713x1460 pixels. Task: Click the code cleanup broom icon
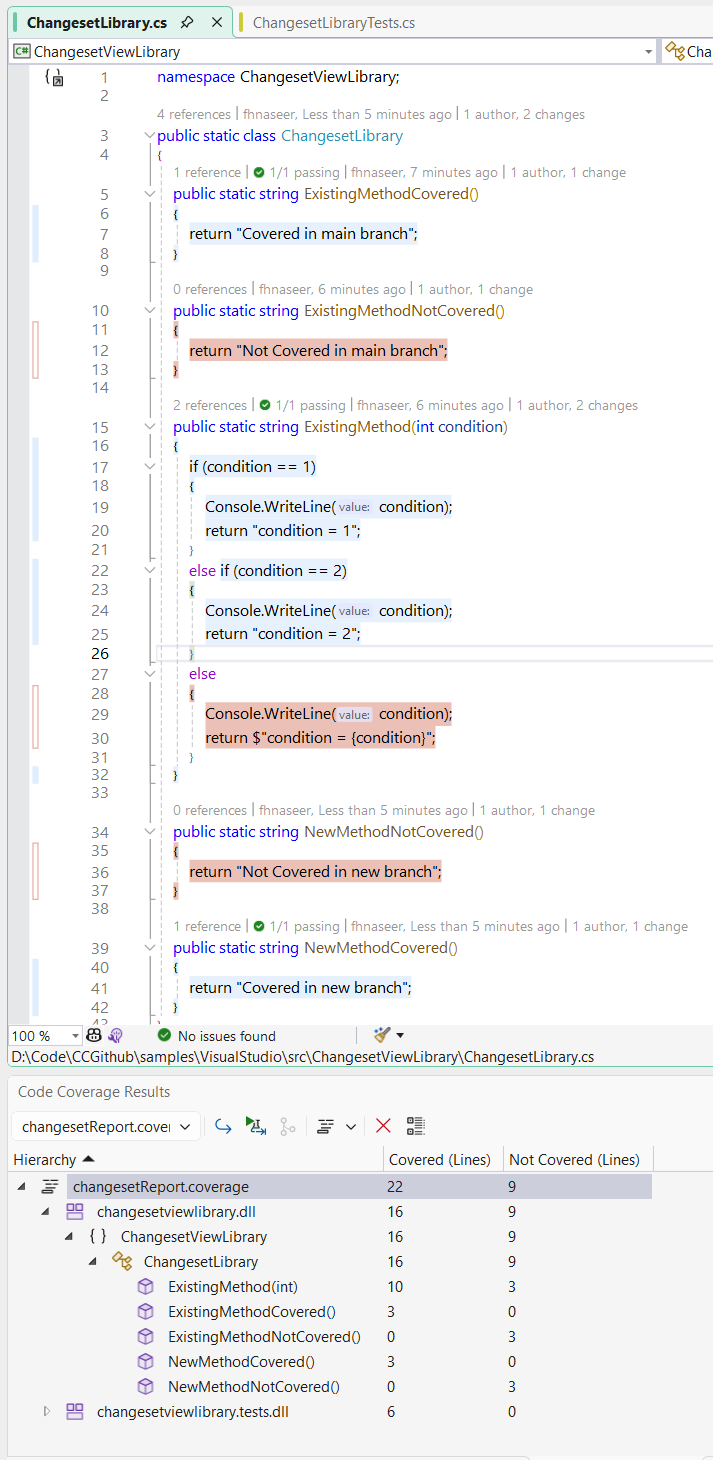(x=382, y=1035)
